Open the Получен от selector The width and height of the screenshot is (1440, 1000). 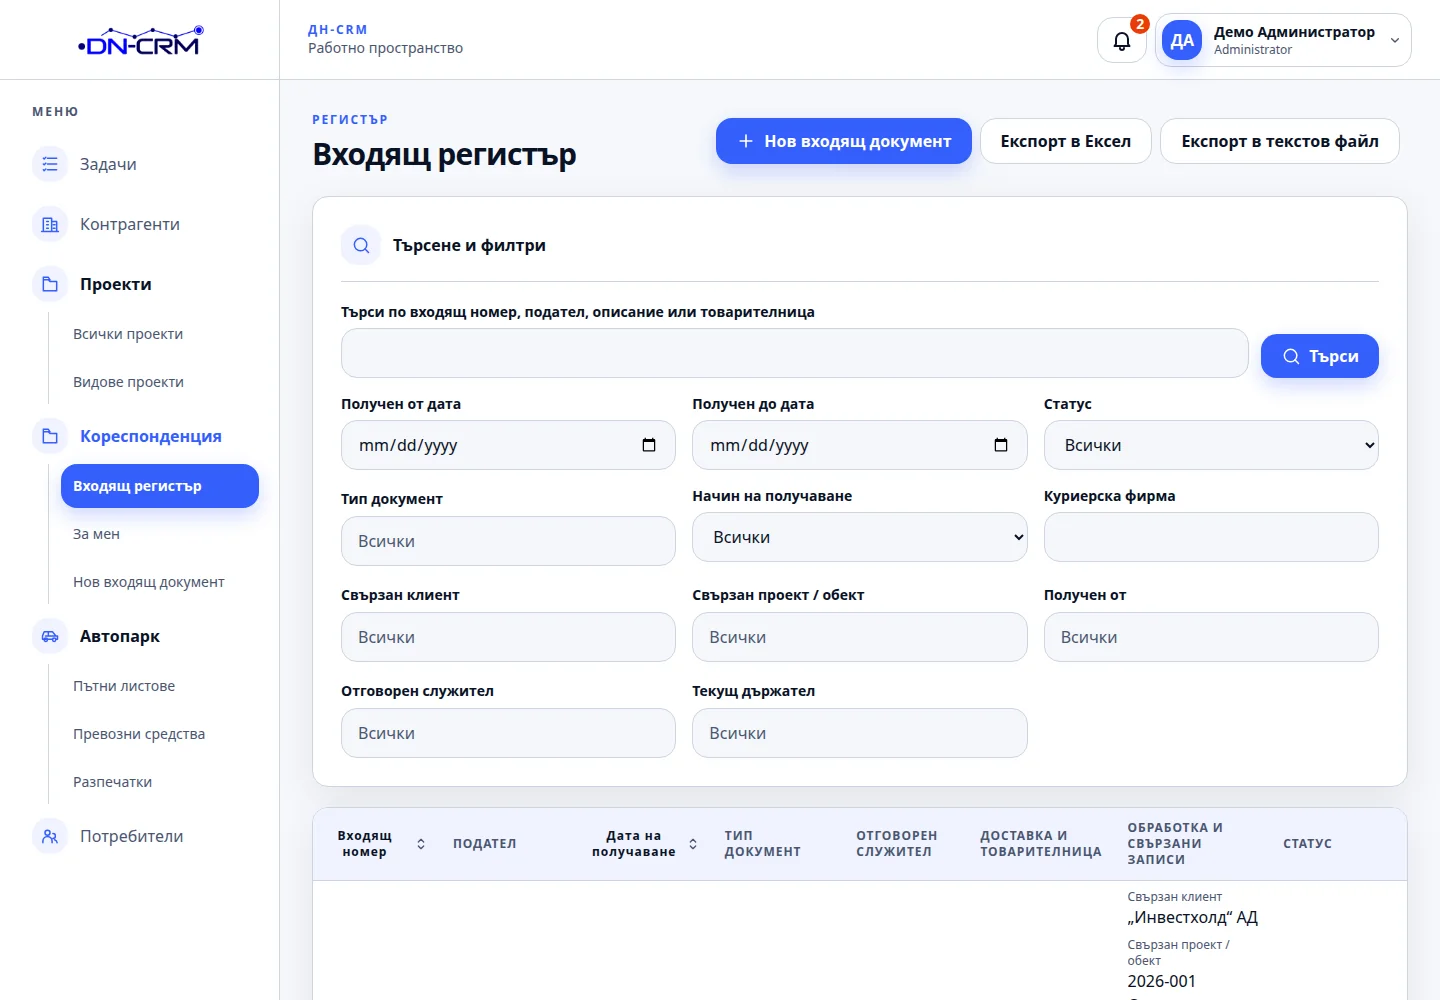1211,637
